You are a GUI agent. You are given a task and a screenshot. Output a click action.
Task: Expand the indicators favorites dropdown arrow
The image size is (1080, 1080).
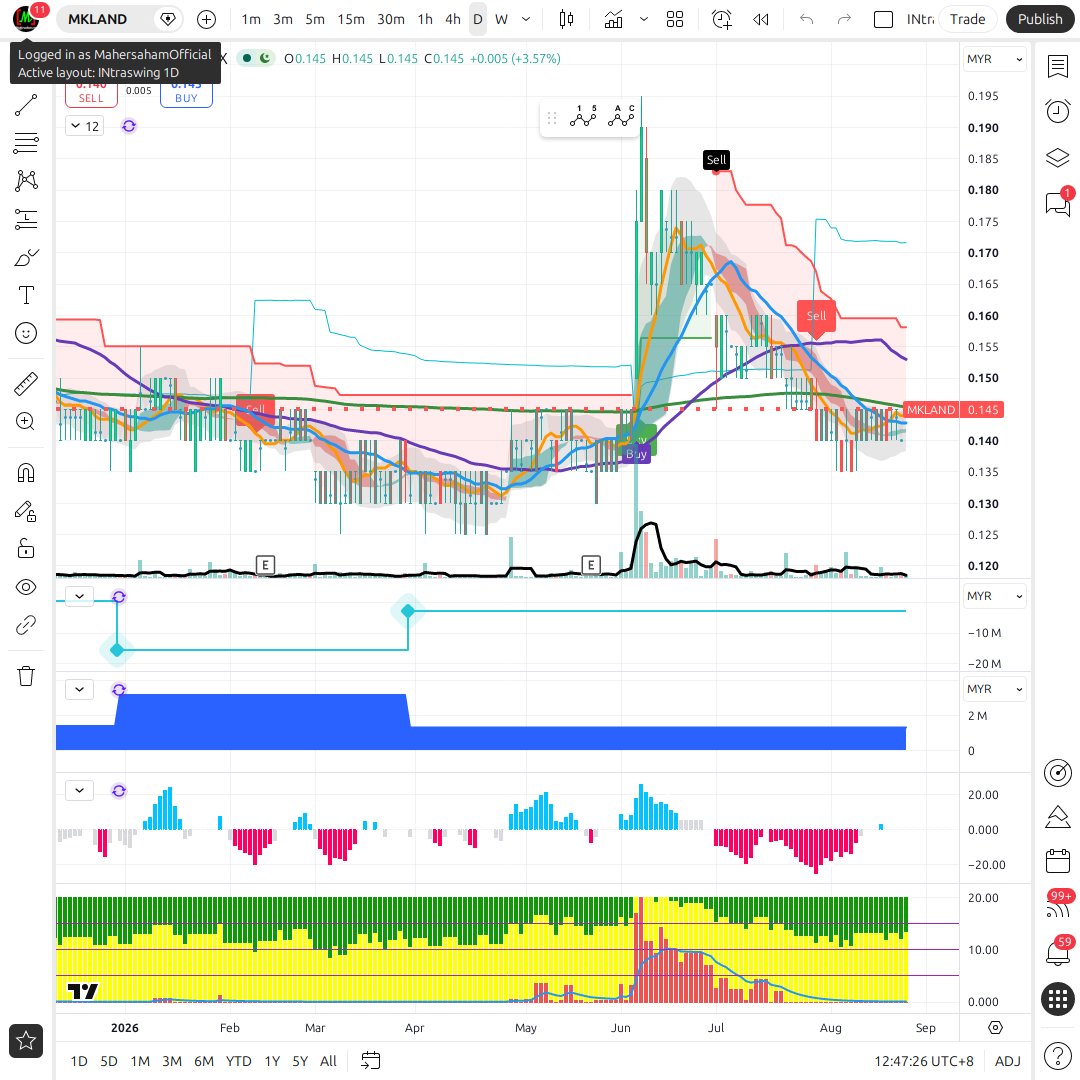pyautogui.click(x=644, y=19)
